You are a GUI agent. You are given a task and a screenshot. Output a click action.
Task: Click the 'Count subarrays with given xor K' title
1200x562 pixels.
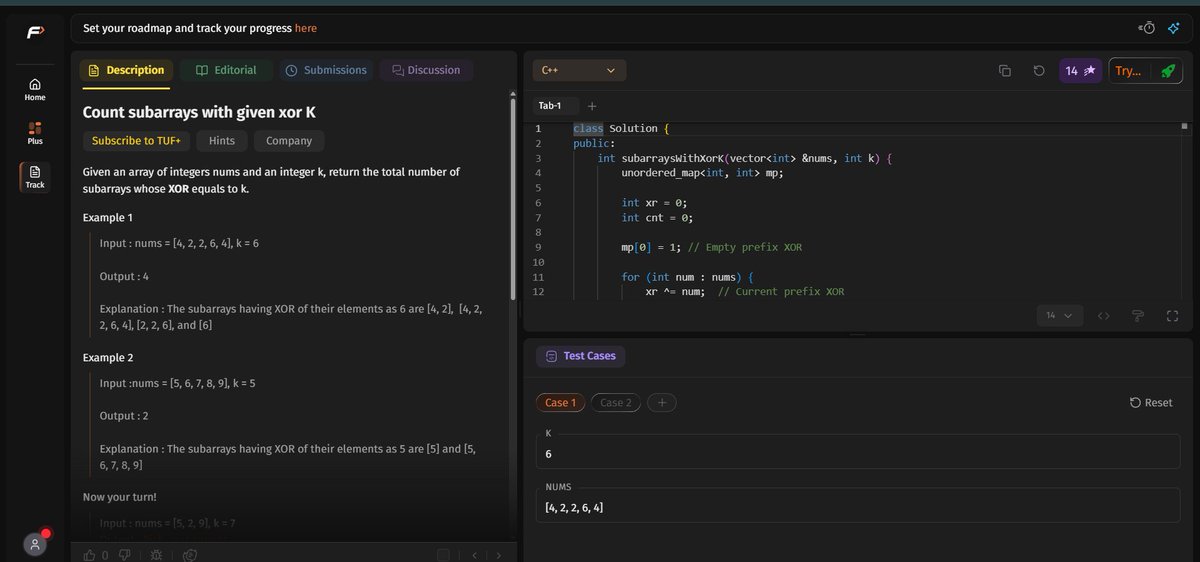pyautogui.click(x=199, y=112)
